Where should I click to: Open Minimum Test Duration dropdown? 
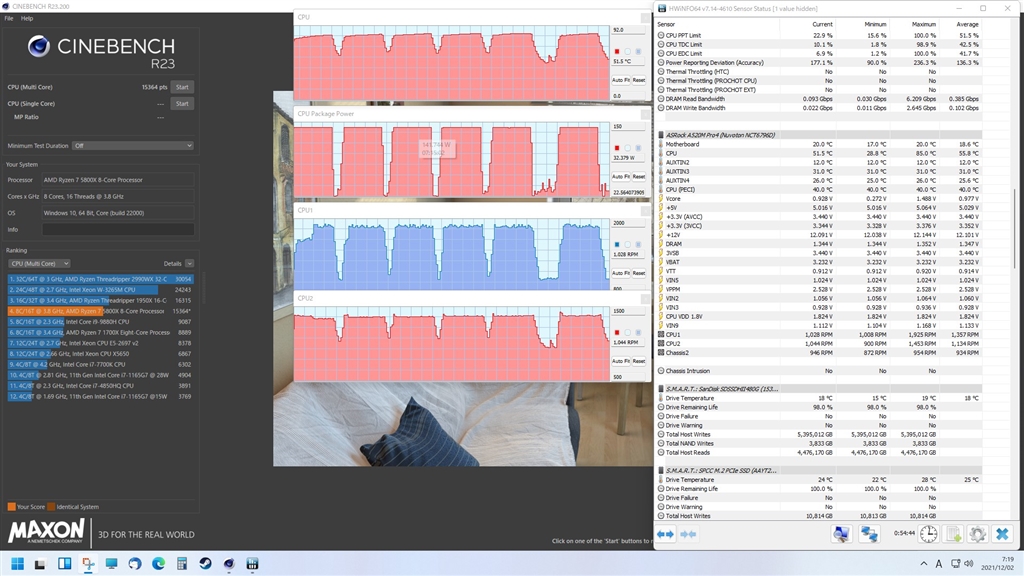point(133,146)
